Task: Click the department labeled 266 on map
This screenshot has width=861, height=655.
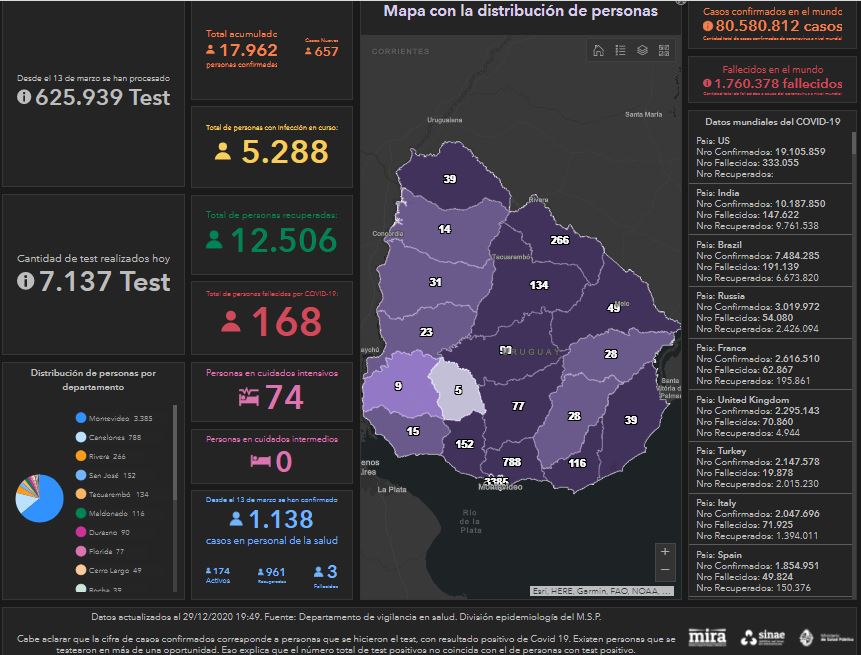Action: click(559, 240)
